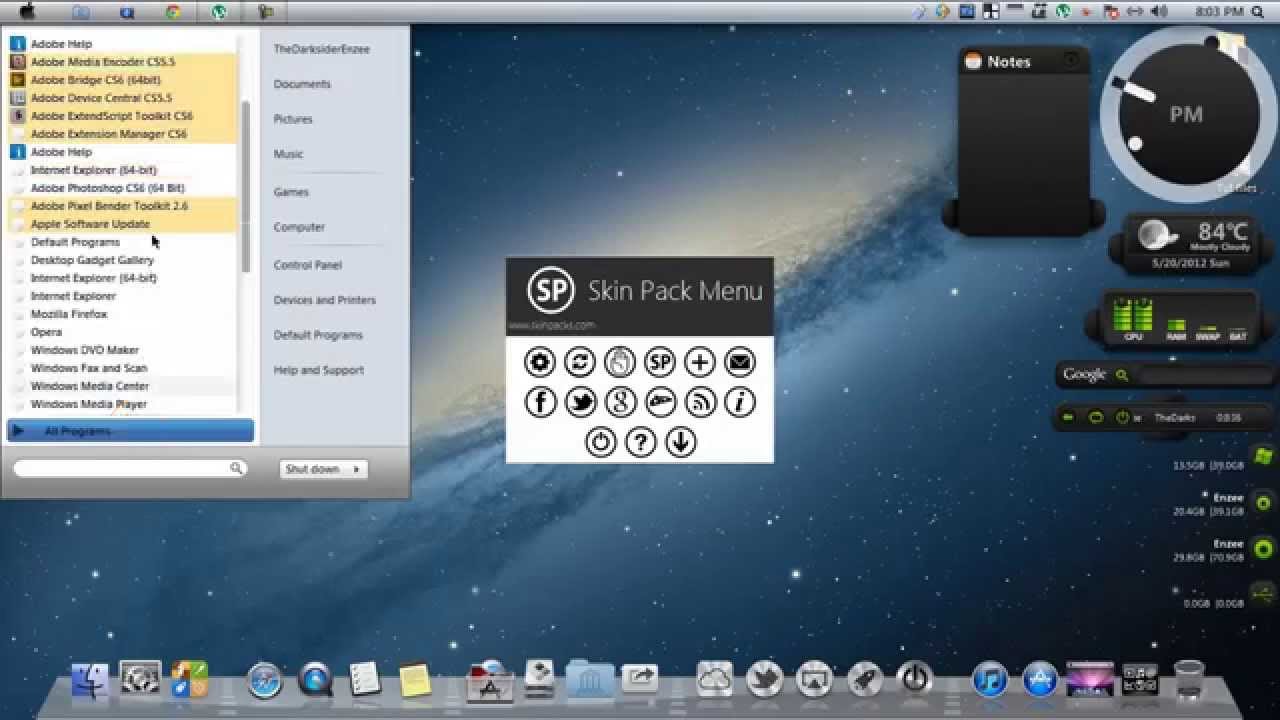Open Control Panel in start menu
Viewport: 1280px width, 720px height.
coord(307,265)
